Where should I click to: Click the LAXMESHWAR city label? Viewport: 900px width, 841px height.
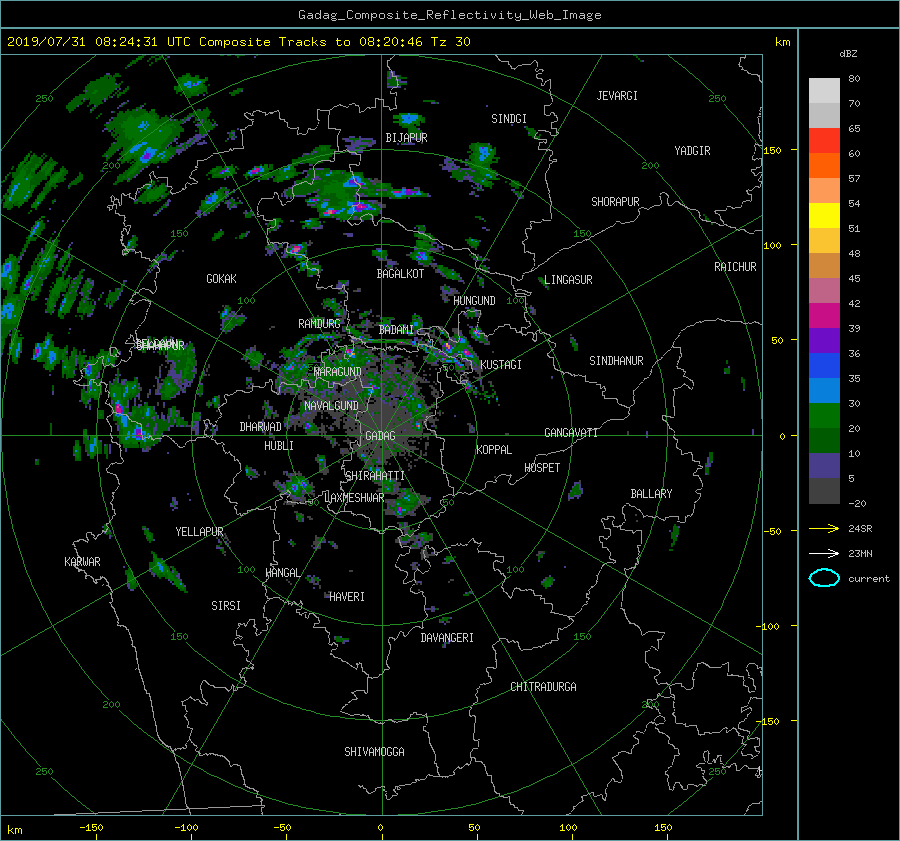pos(354,498)
